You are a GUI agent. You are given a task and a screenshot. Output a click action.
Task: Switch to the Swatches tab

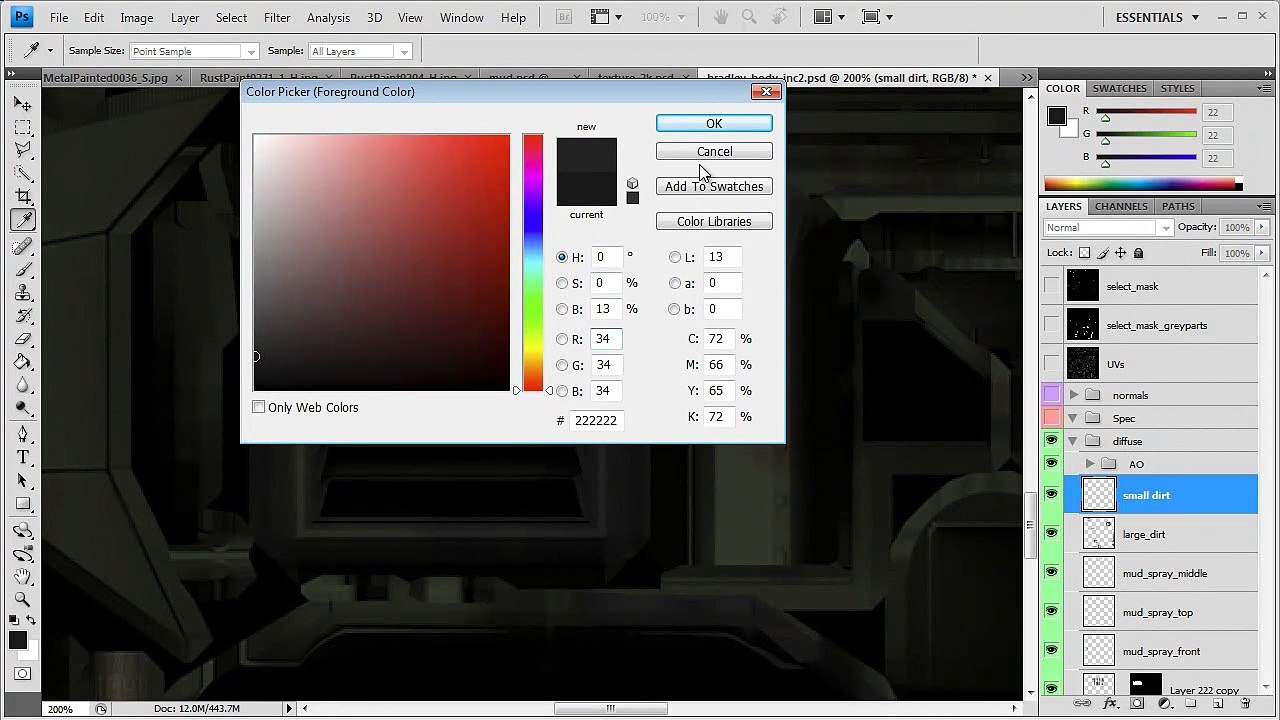click(1119, 88)
